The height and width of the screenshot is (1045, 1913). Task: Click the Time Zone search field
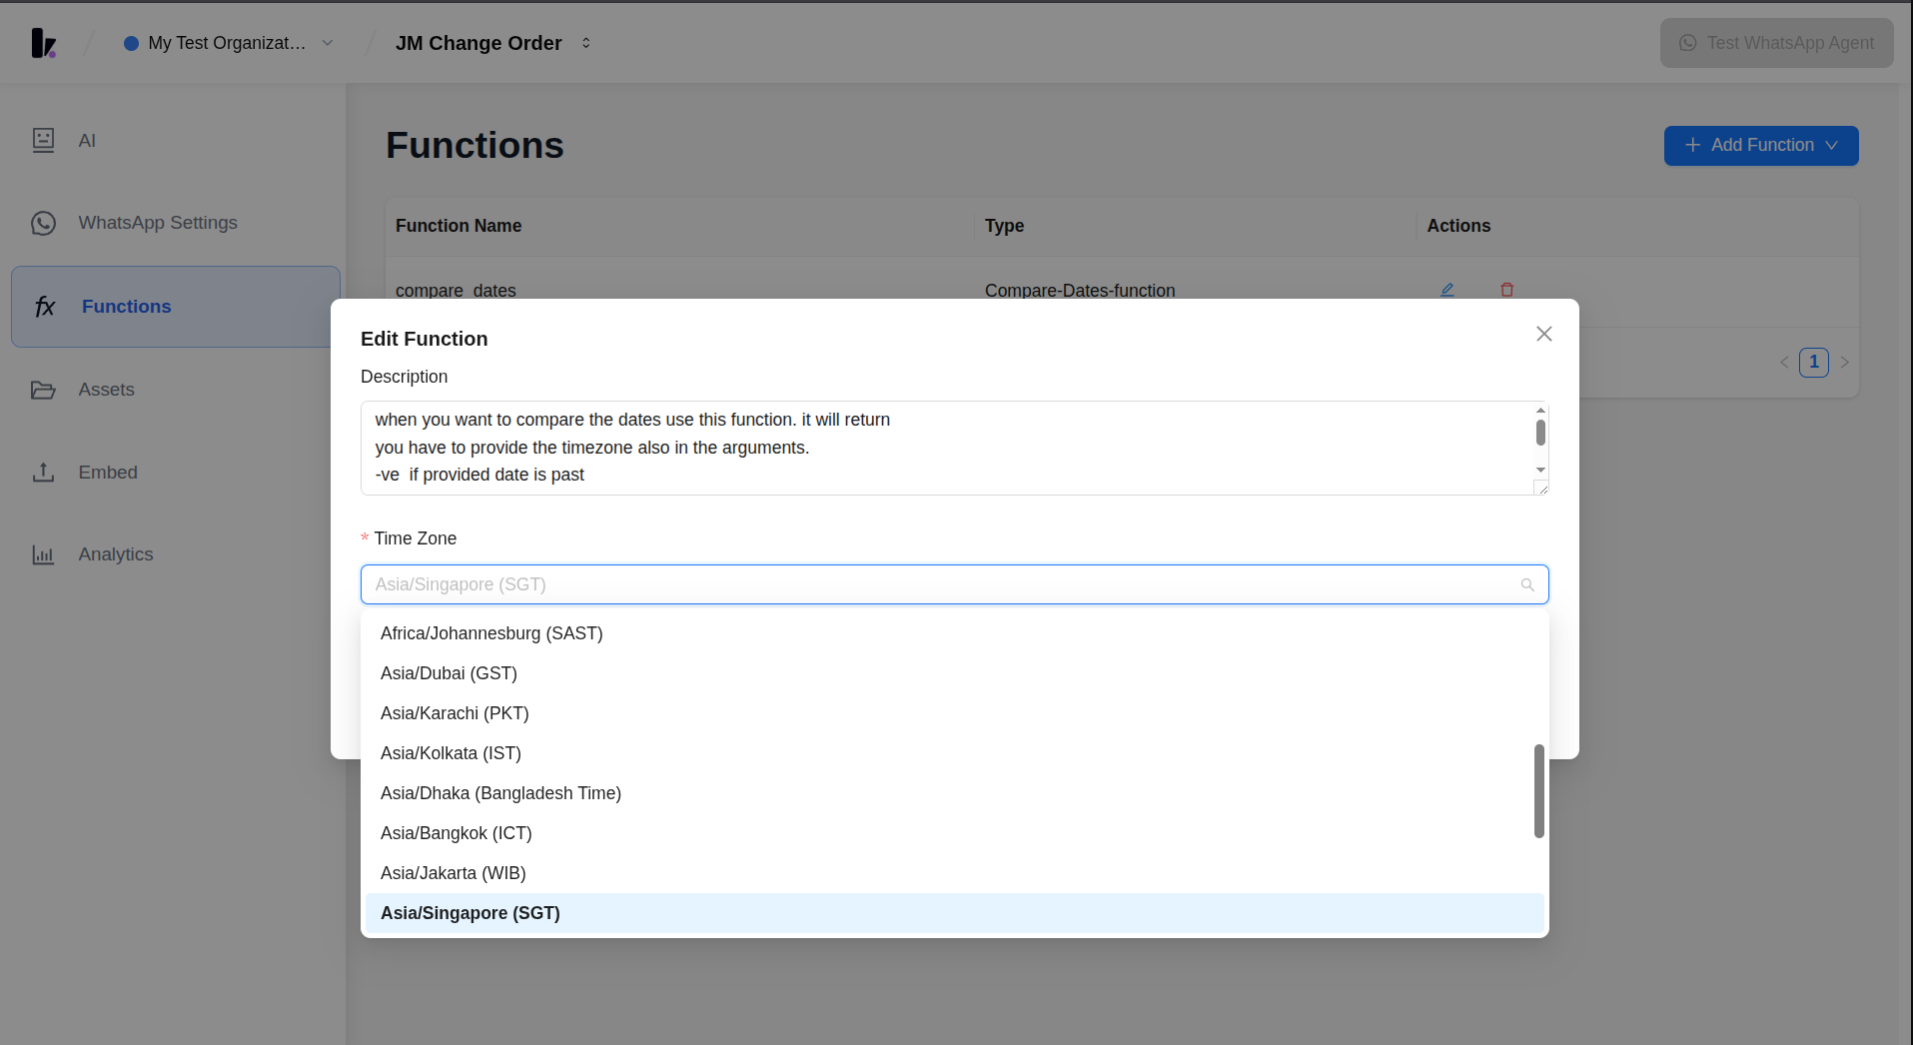tap(954, 584)
